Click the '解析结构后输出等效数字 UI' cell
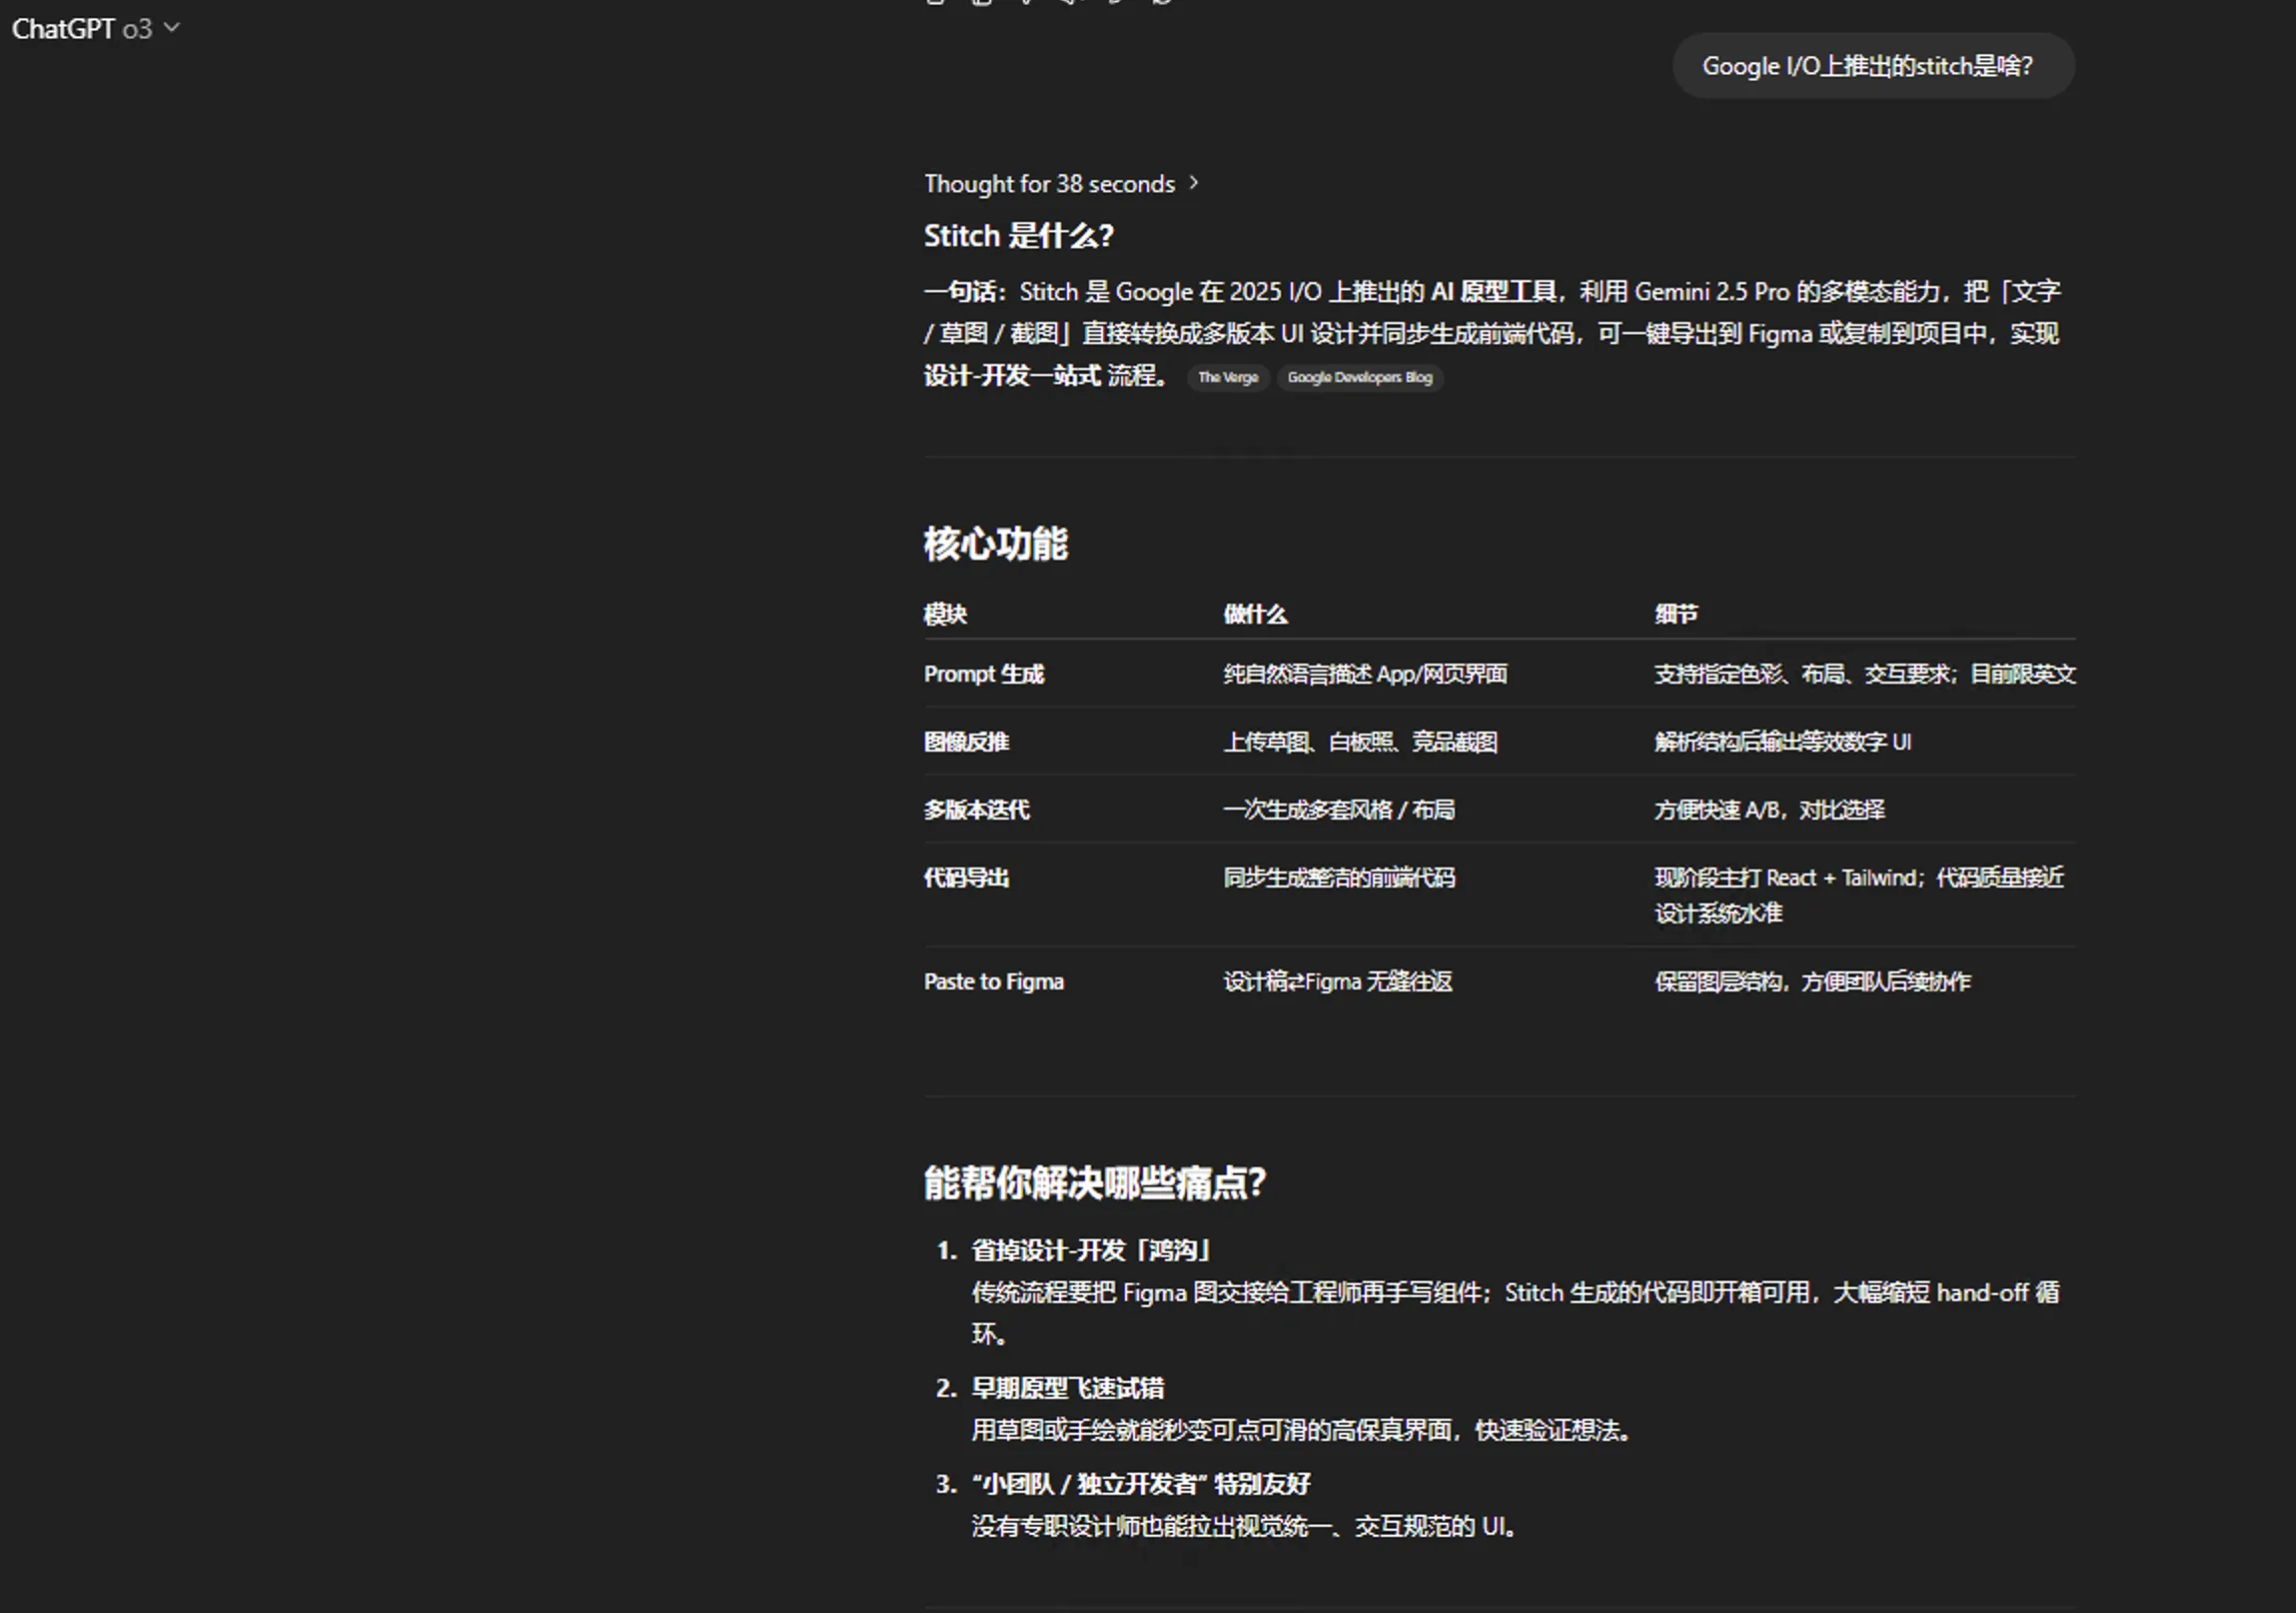 coord(1782,742)
